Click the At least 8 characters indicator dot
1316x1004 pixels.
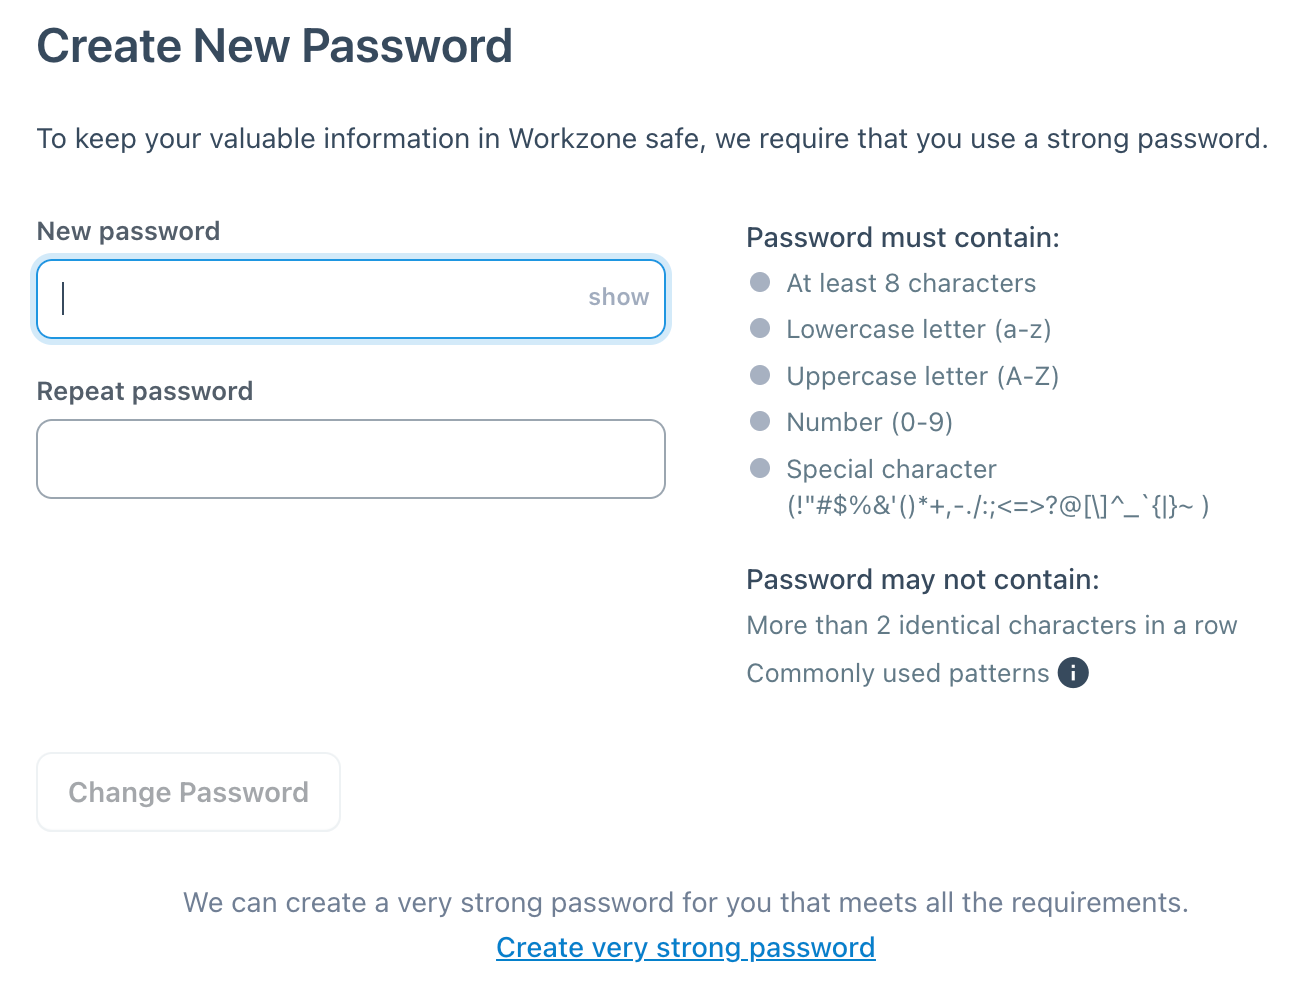click(x=760, y=283)
